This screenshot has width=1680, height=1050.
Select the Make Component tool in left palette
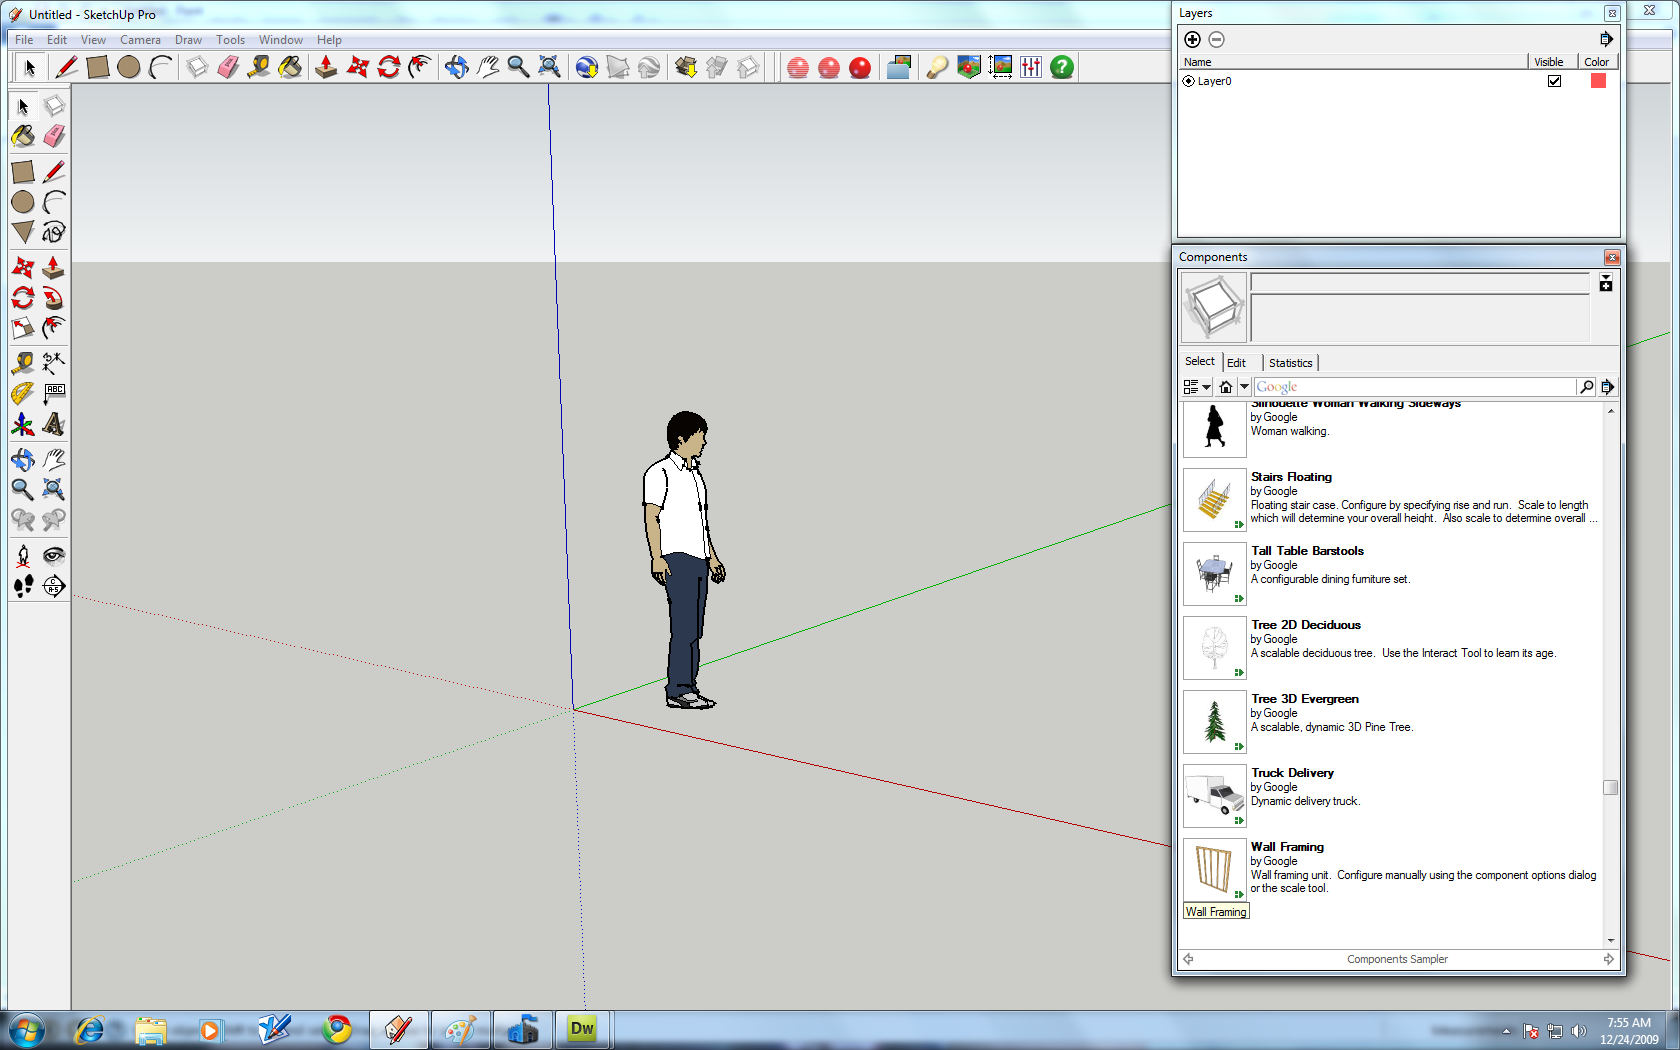coord(54,106)
